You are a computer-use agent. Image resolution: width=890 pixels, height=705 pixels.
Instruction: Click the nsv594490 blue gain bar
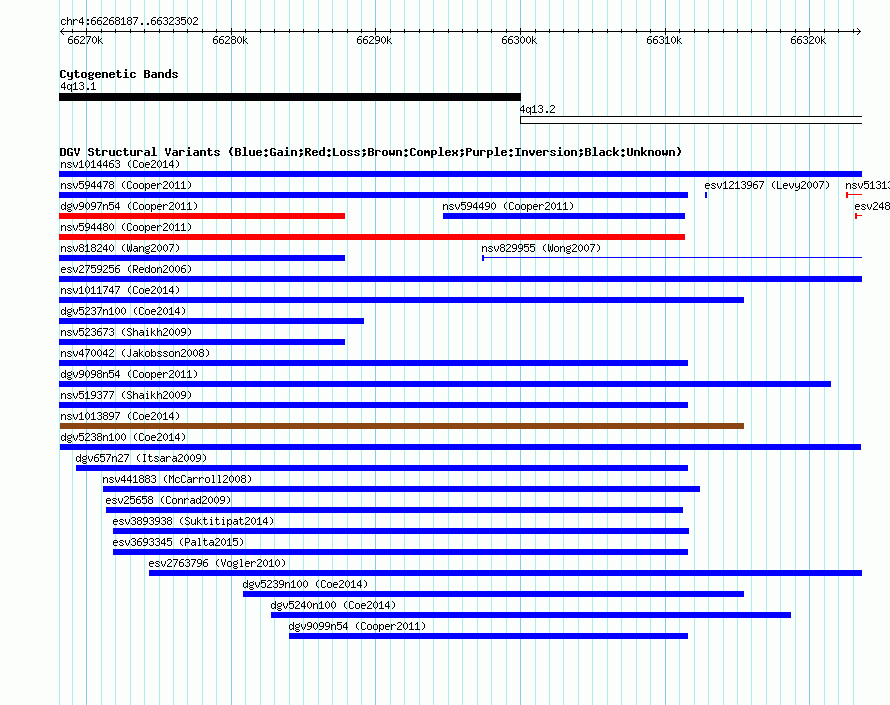tap(564, 216)
